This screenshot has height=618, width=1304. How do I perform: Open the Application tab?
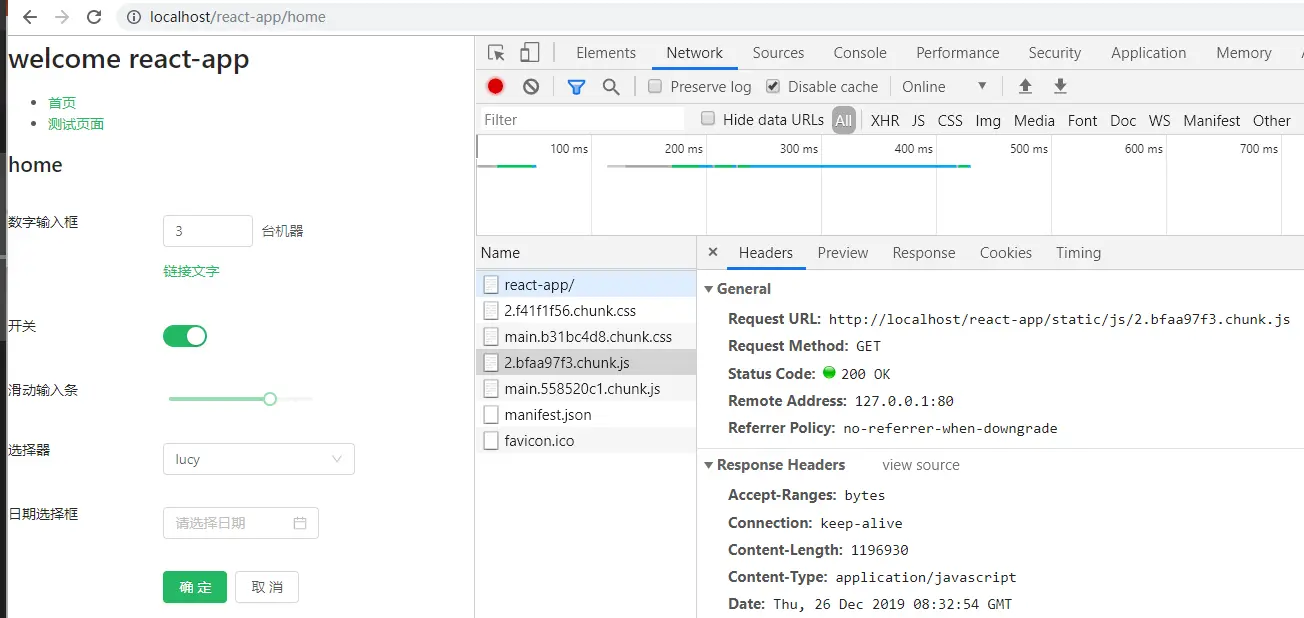1148,53
